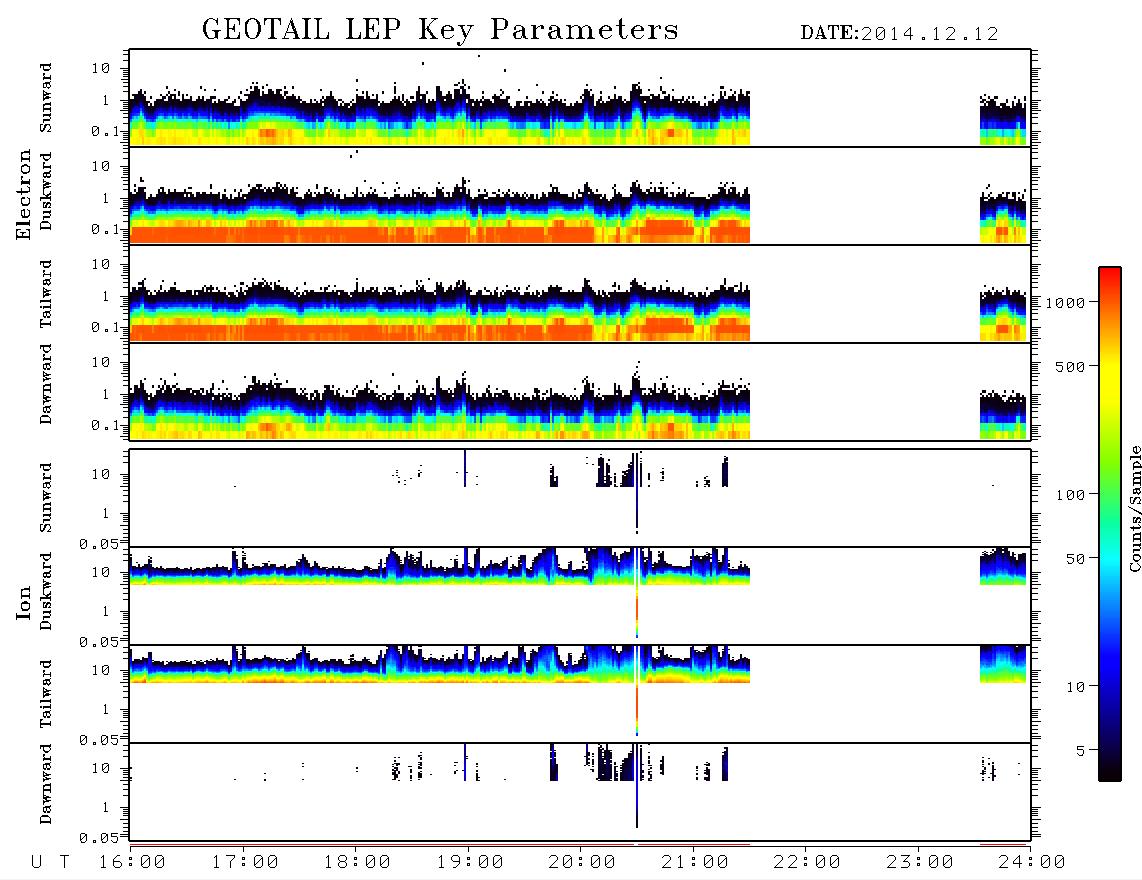Click the 18:00 time tick label
Screen dimensions: 1142x880
point(357,863)
